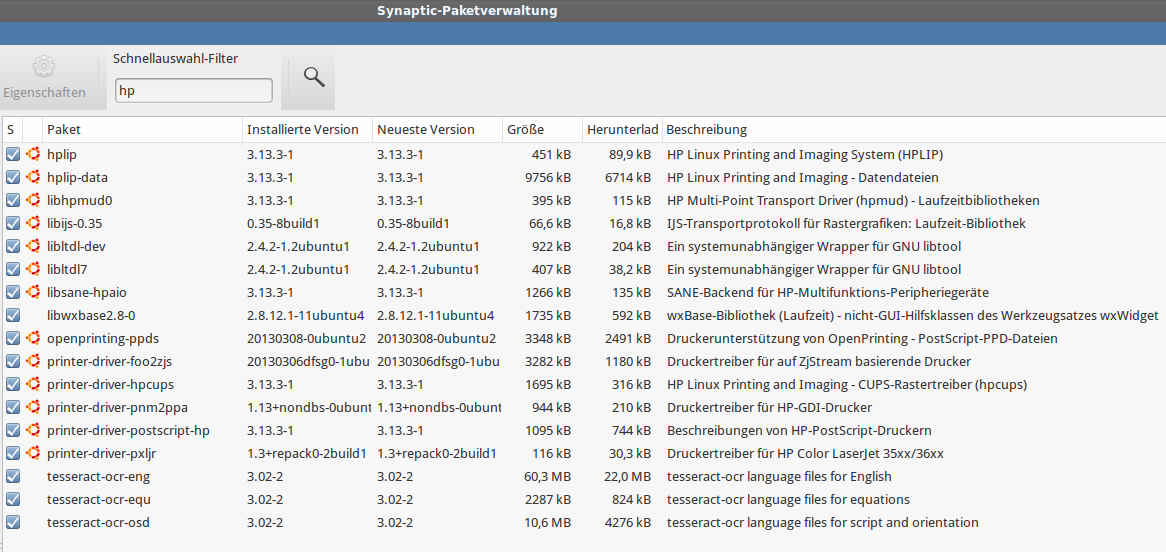Sort by Paket column header

(x=142, y=130)
